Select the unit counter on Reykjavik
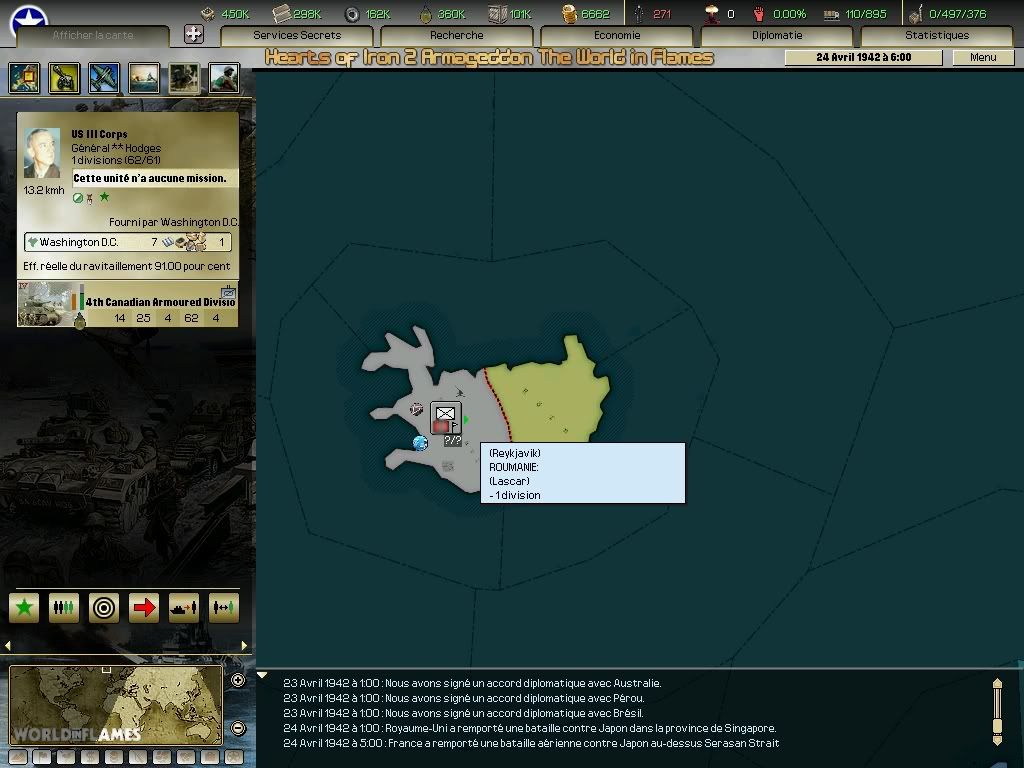Viewport: 1024px width, 768px height. 446,418
